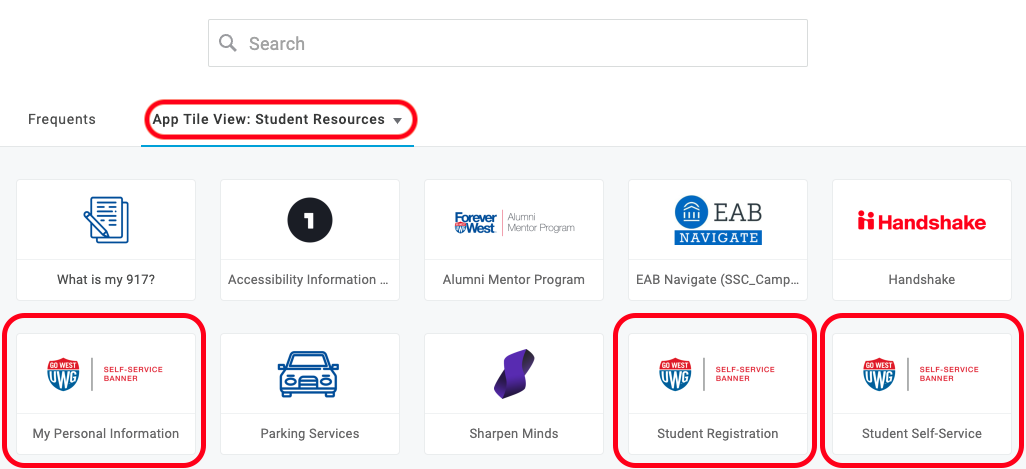1026x469 pixels.
Task: Click the magnifying glass search icon
Action: pyautogui.click(x=228, y=43)
